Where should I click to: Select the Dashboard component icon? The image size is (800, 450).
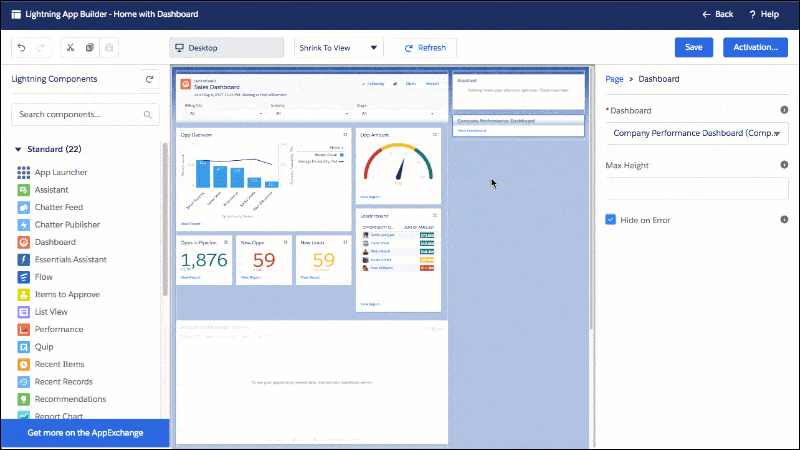[23, 242]
